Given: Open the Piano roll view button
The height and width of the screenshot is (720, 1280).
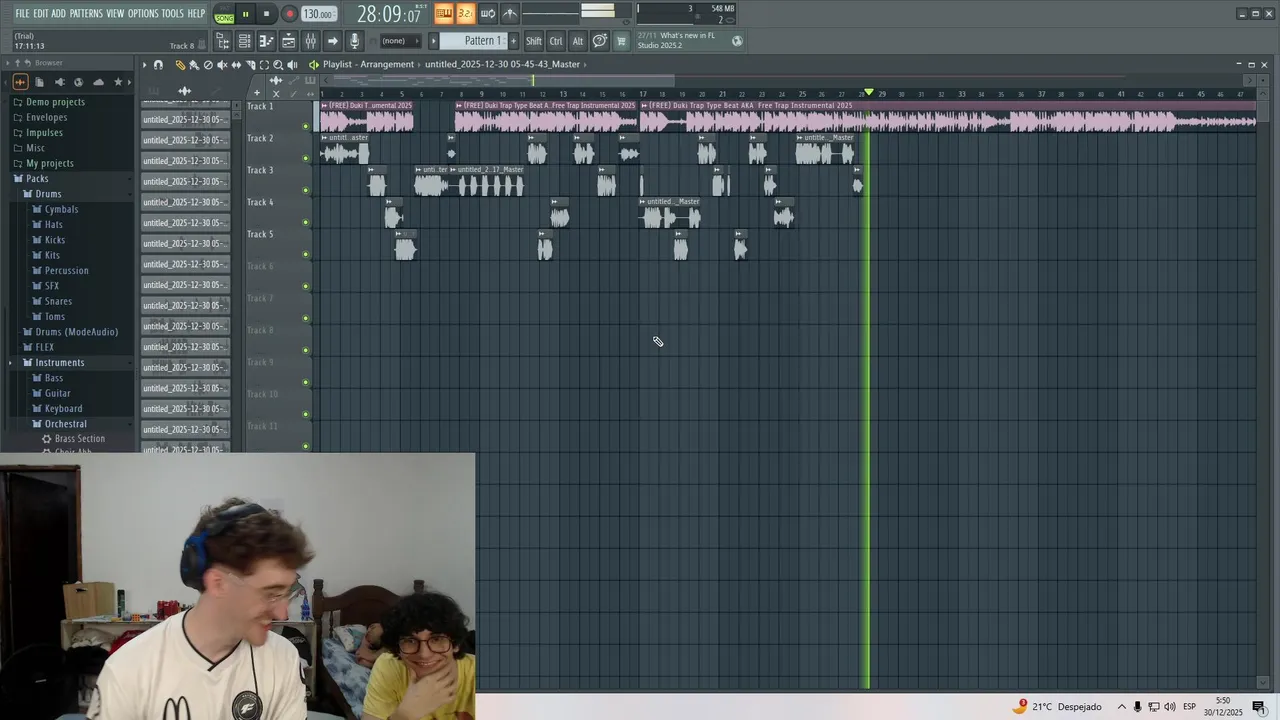Looking at the screenshot, I should pyautogui.click(x=266, y=41).
